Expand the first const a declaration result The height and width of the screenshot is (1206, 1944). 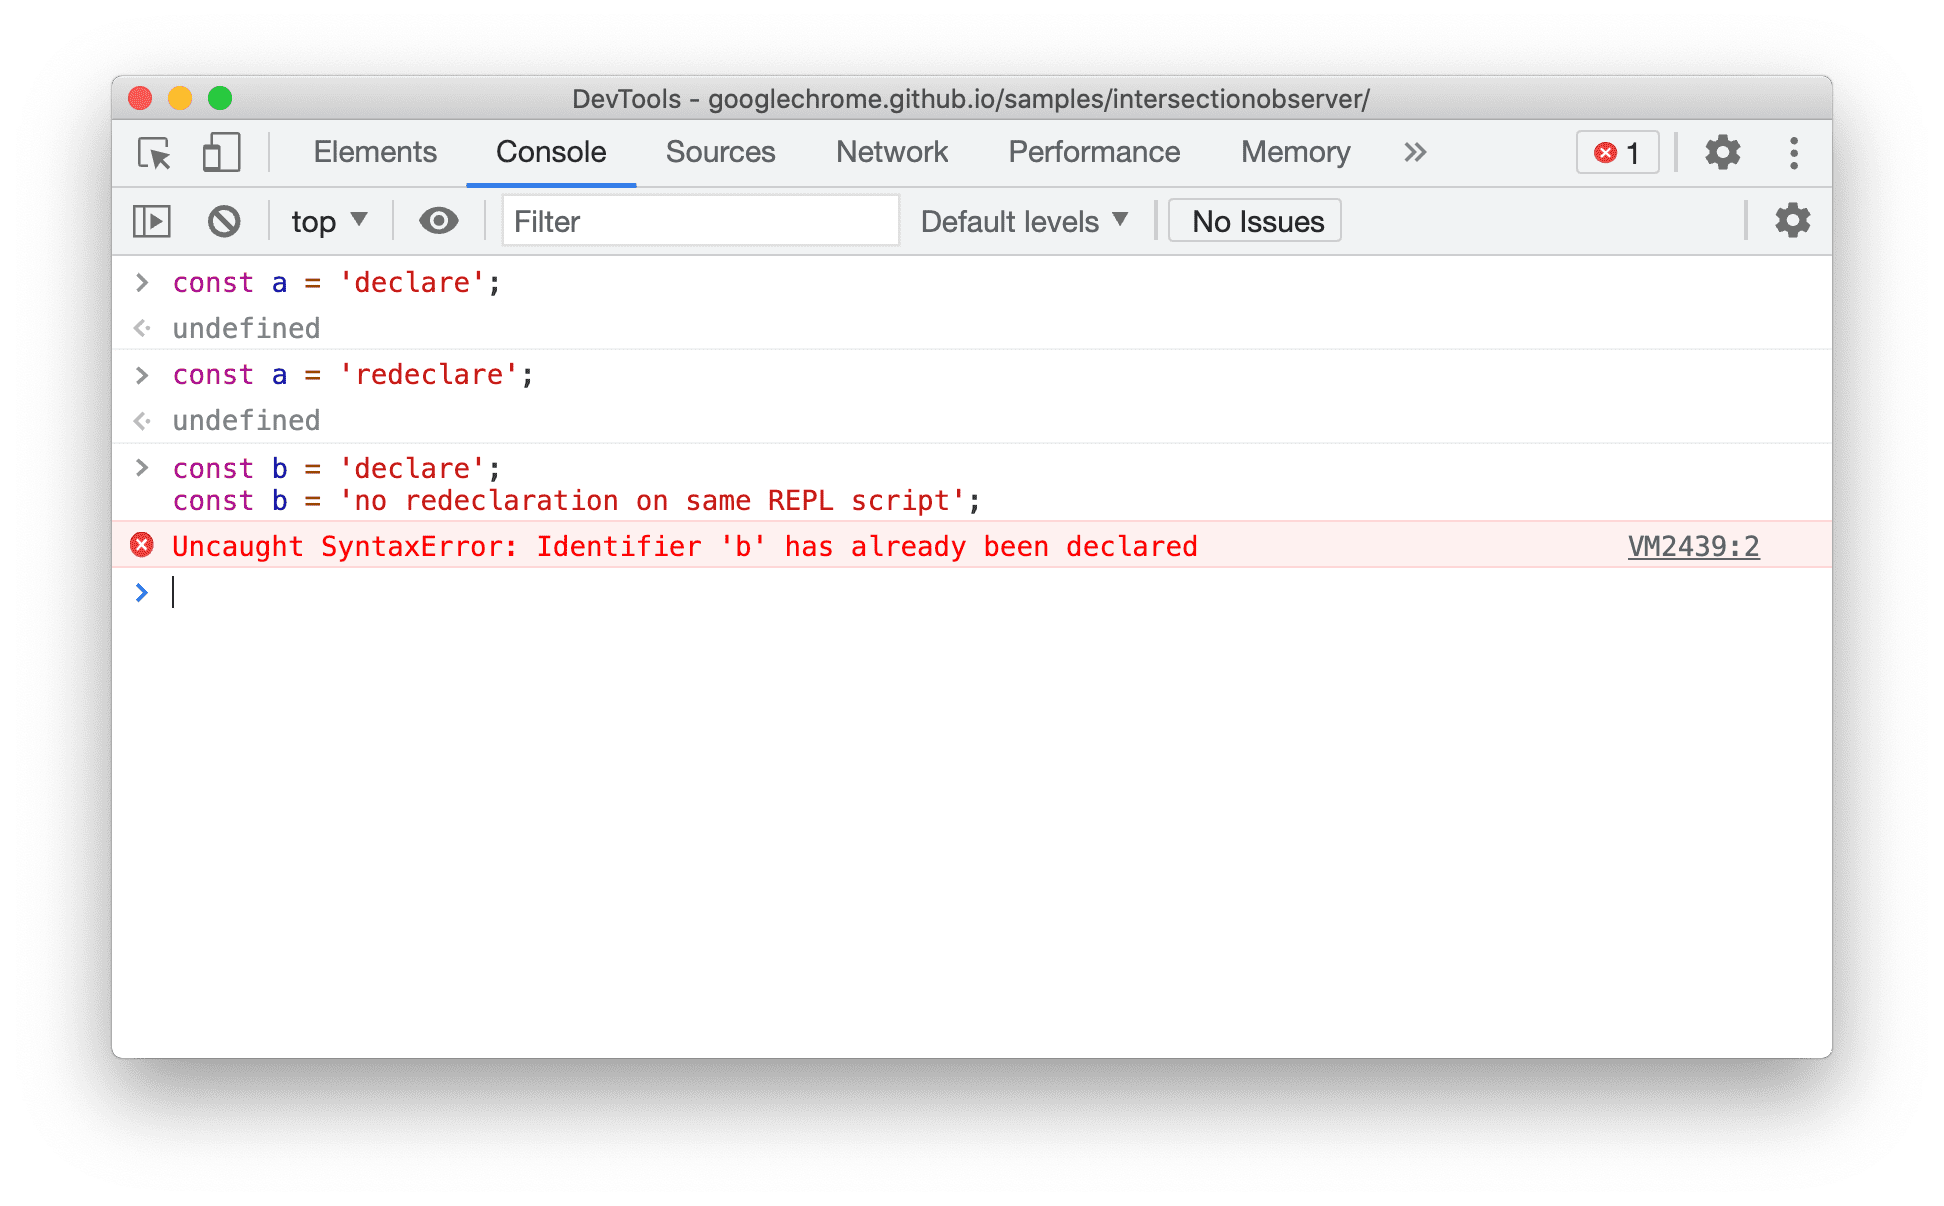(142, 327)
